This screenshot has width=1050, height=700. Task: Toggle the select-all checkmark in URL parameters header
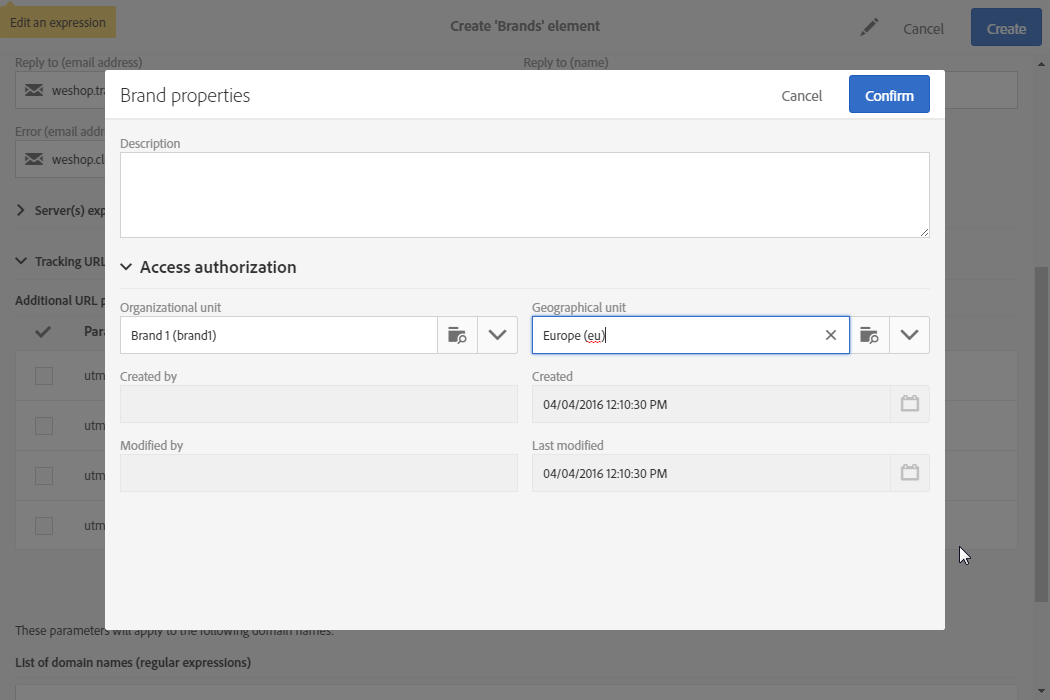point(43,332)
